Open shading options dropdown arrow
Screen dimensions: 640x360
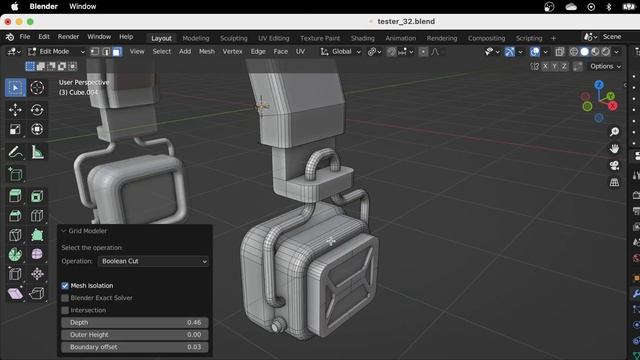point(616,52)
